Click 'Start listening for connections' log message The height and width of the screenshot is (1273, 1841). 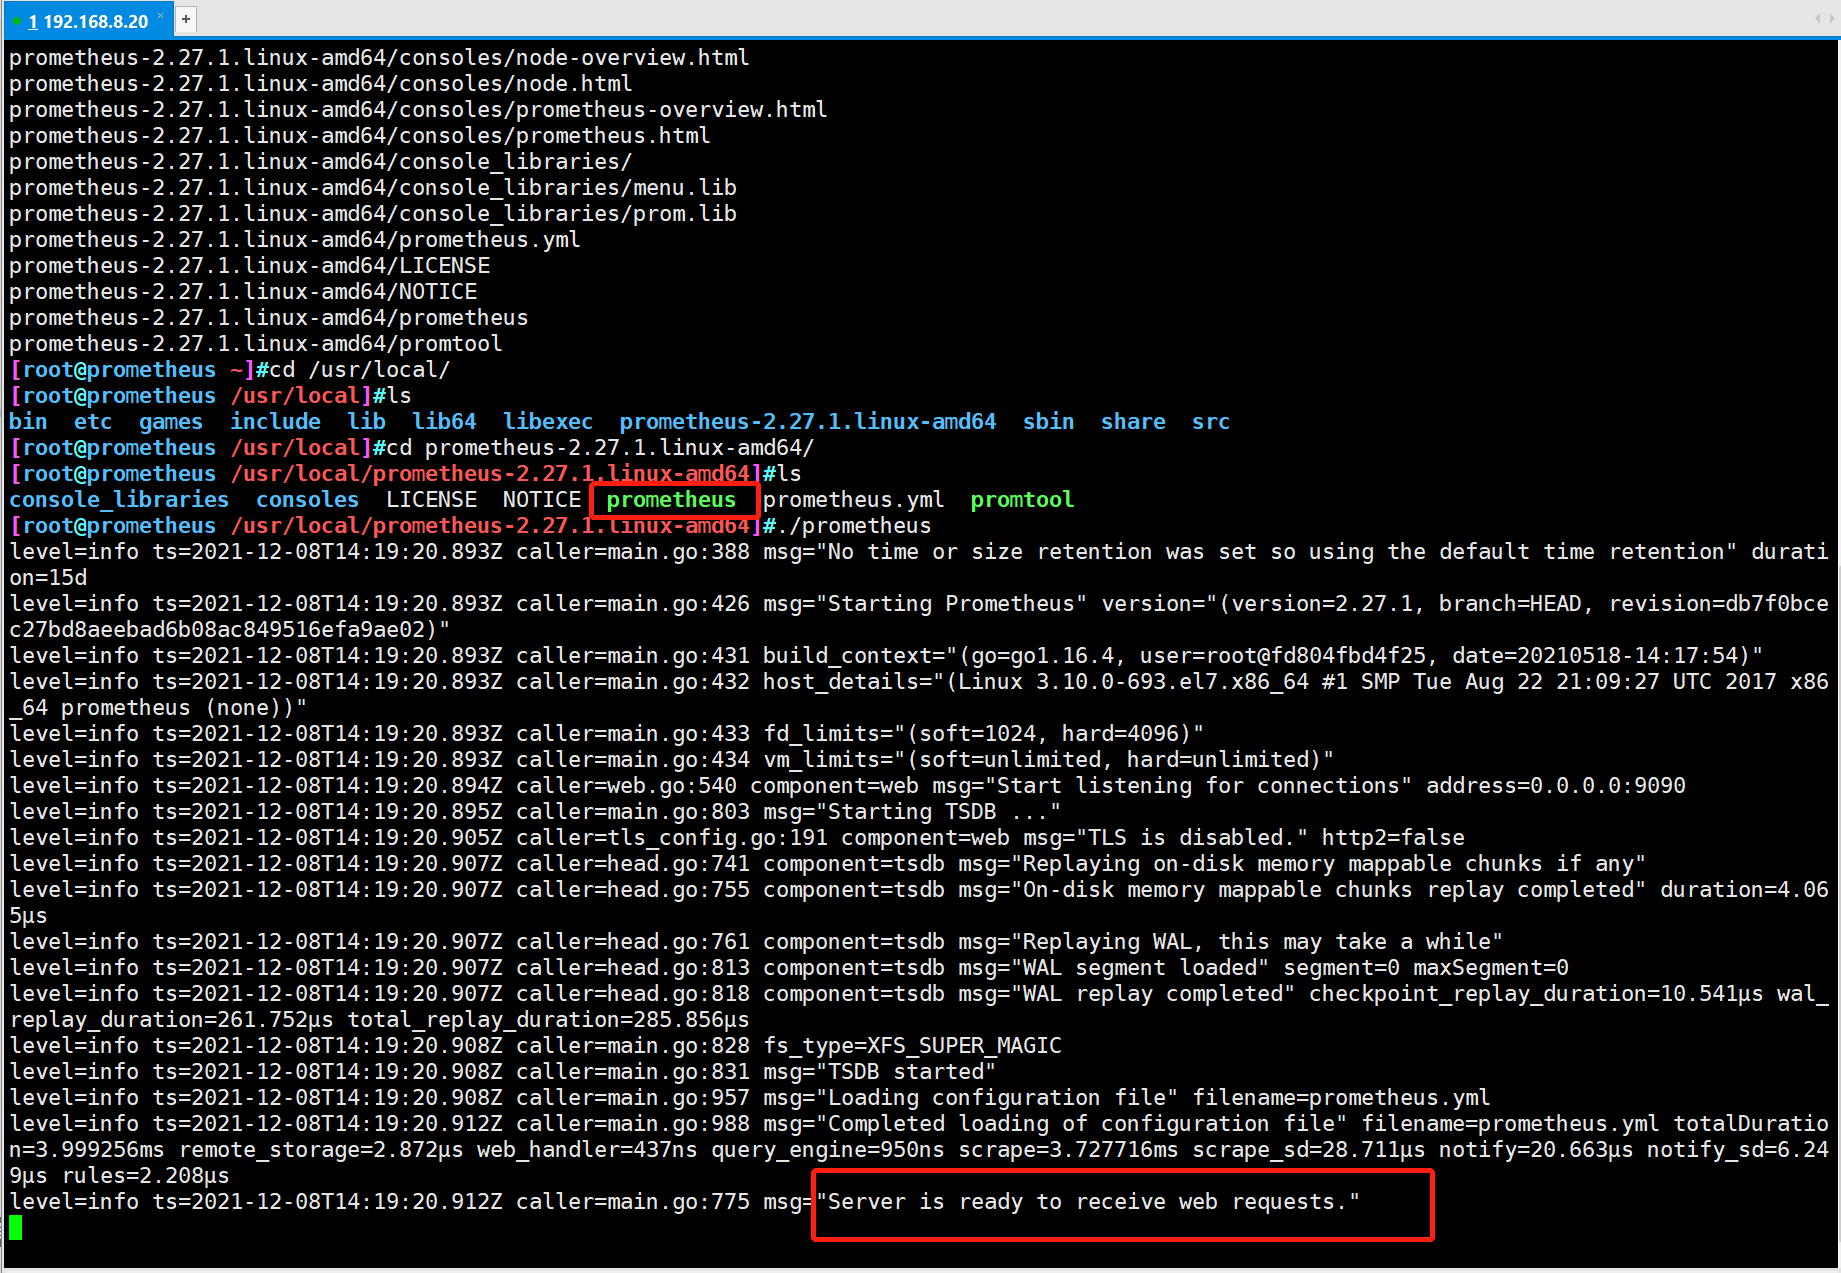click(1198, 785)
